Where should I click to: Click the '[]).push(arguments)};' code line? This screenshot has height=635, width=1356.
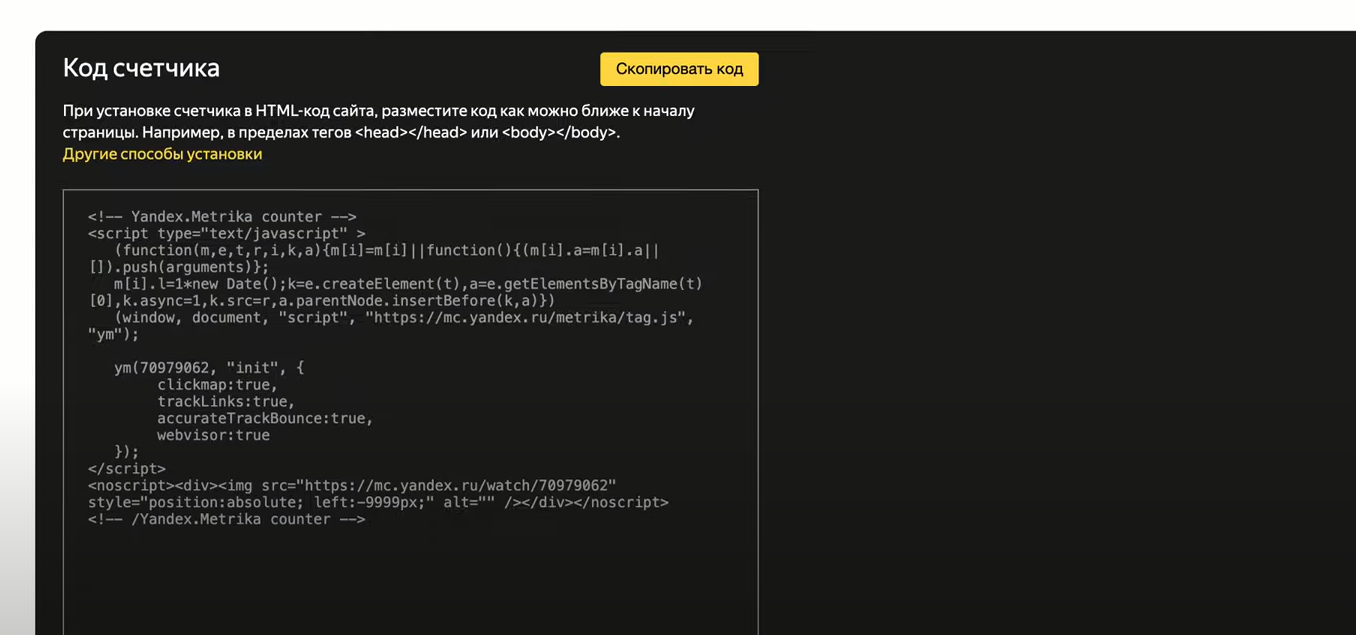(x=179, y=268)
